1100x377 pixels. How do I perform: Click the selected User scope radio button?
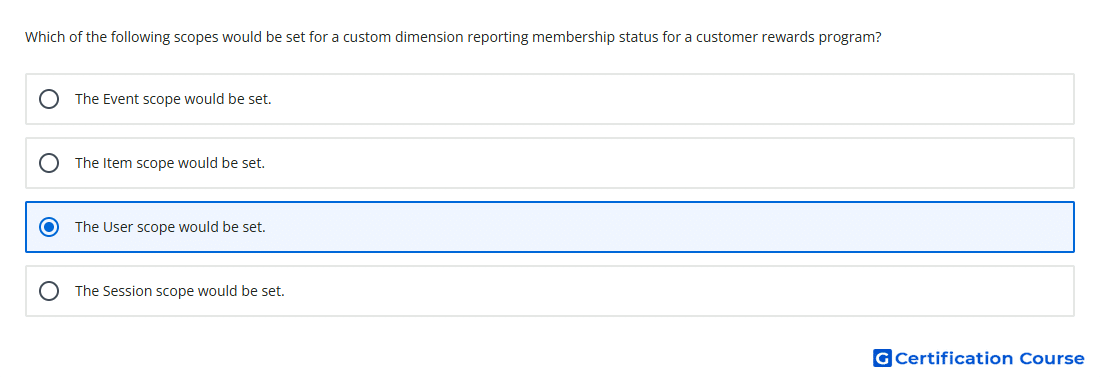[49, 227]
